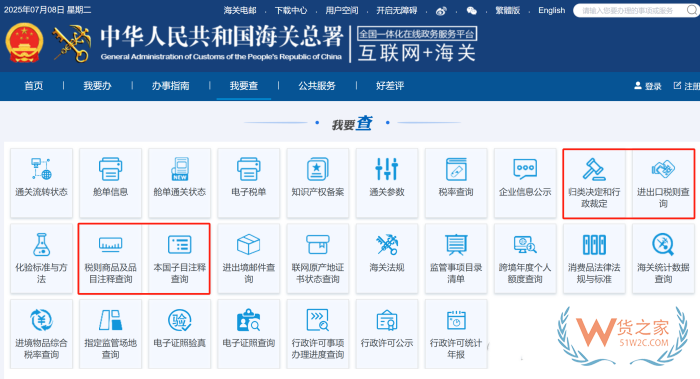Open the 本国子目注释查询 tile
This screenshot has height=379, width=700.
pos(179,259)
